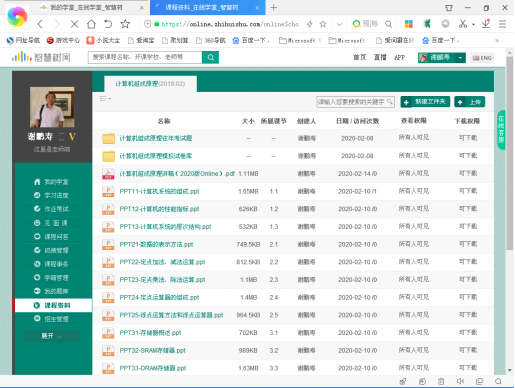Expand the user account dropdown arrow
This screenshot has height=388, width=515.
(460, 58)
